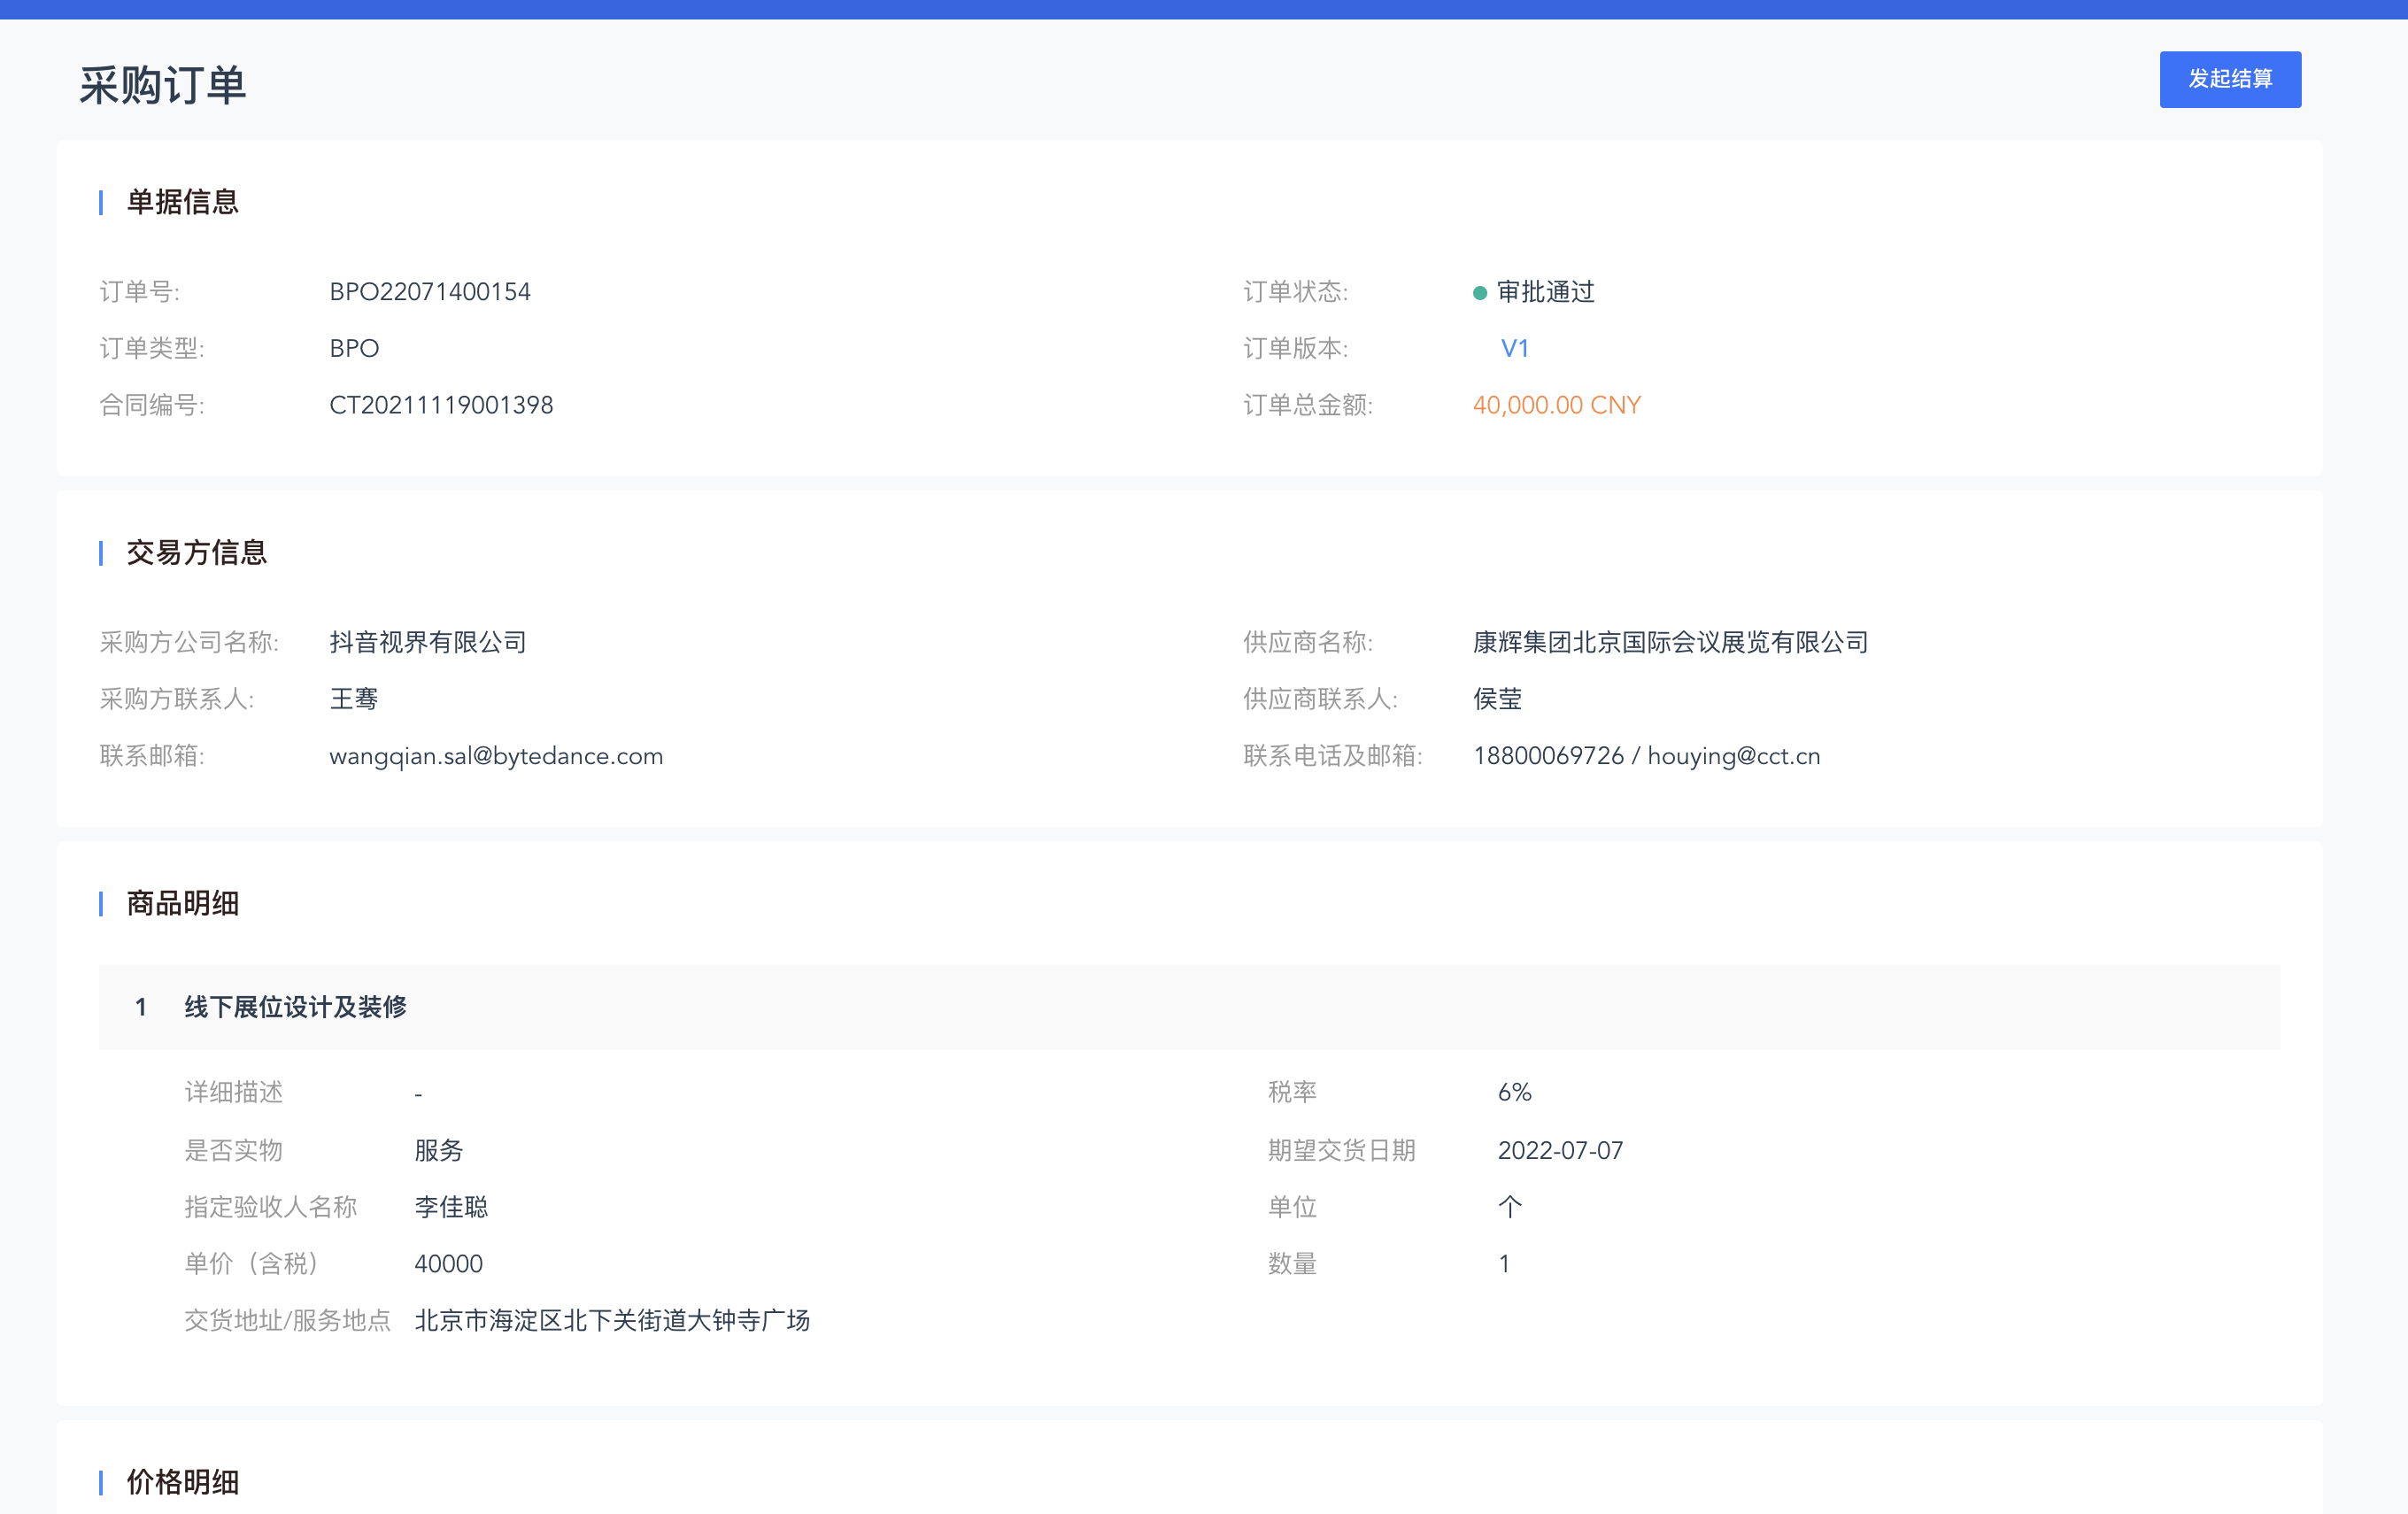Click the 价格明细 section heading
Image resolution: width=2408 pixels, height=1514 pixels.
click(182, 1481)
